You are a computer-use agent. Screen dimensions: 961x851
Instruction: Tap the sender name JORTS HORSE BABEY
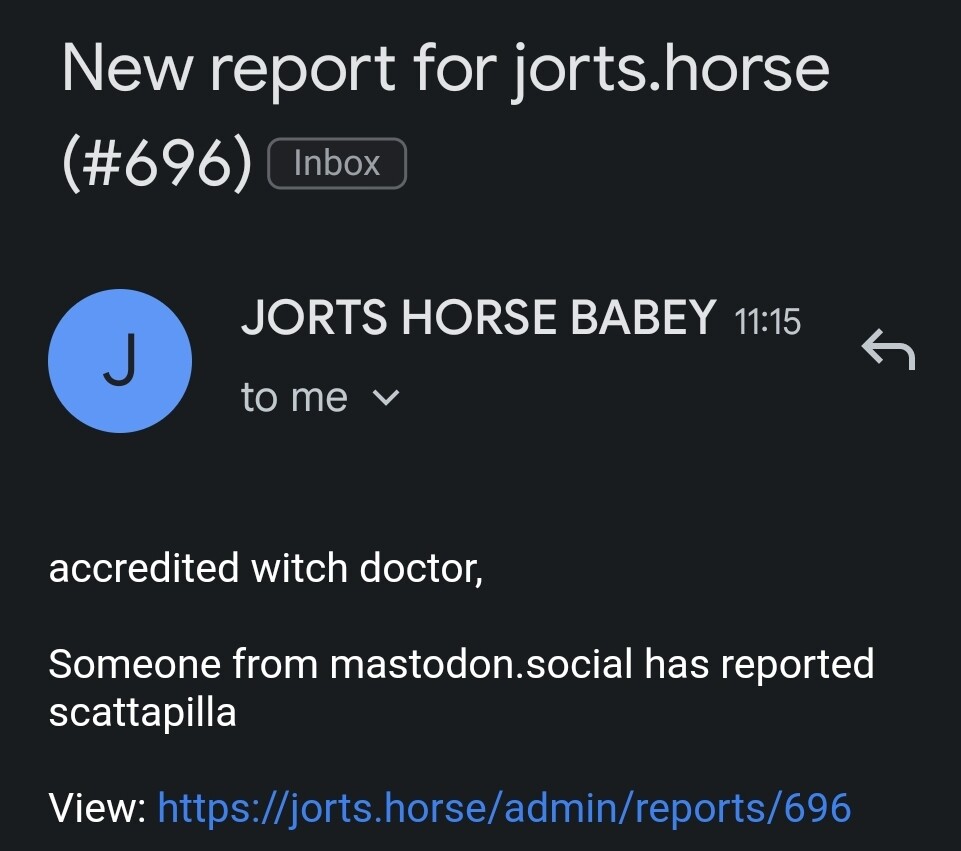[x=479, y=317]
